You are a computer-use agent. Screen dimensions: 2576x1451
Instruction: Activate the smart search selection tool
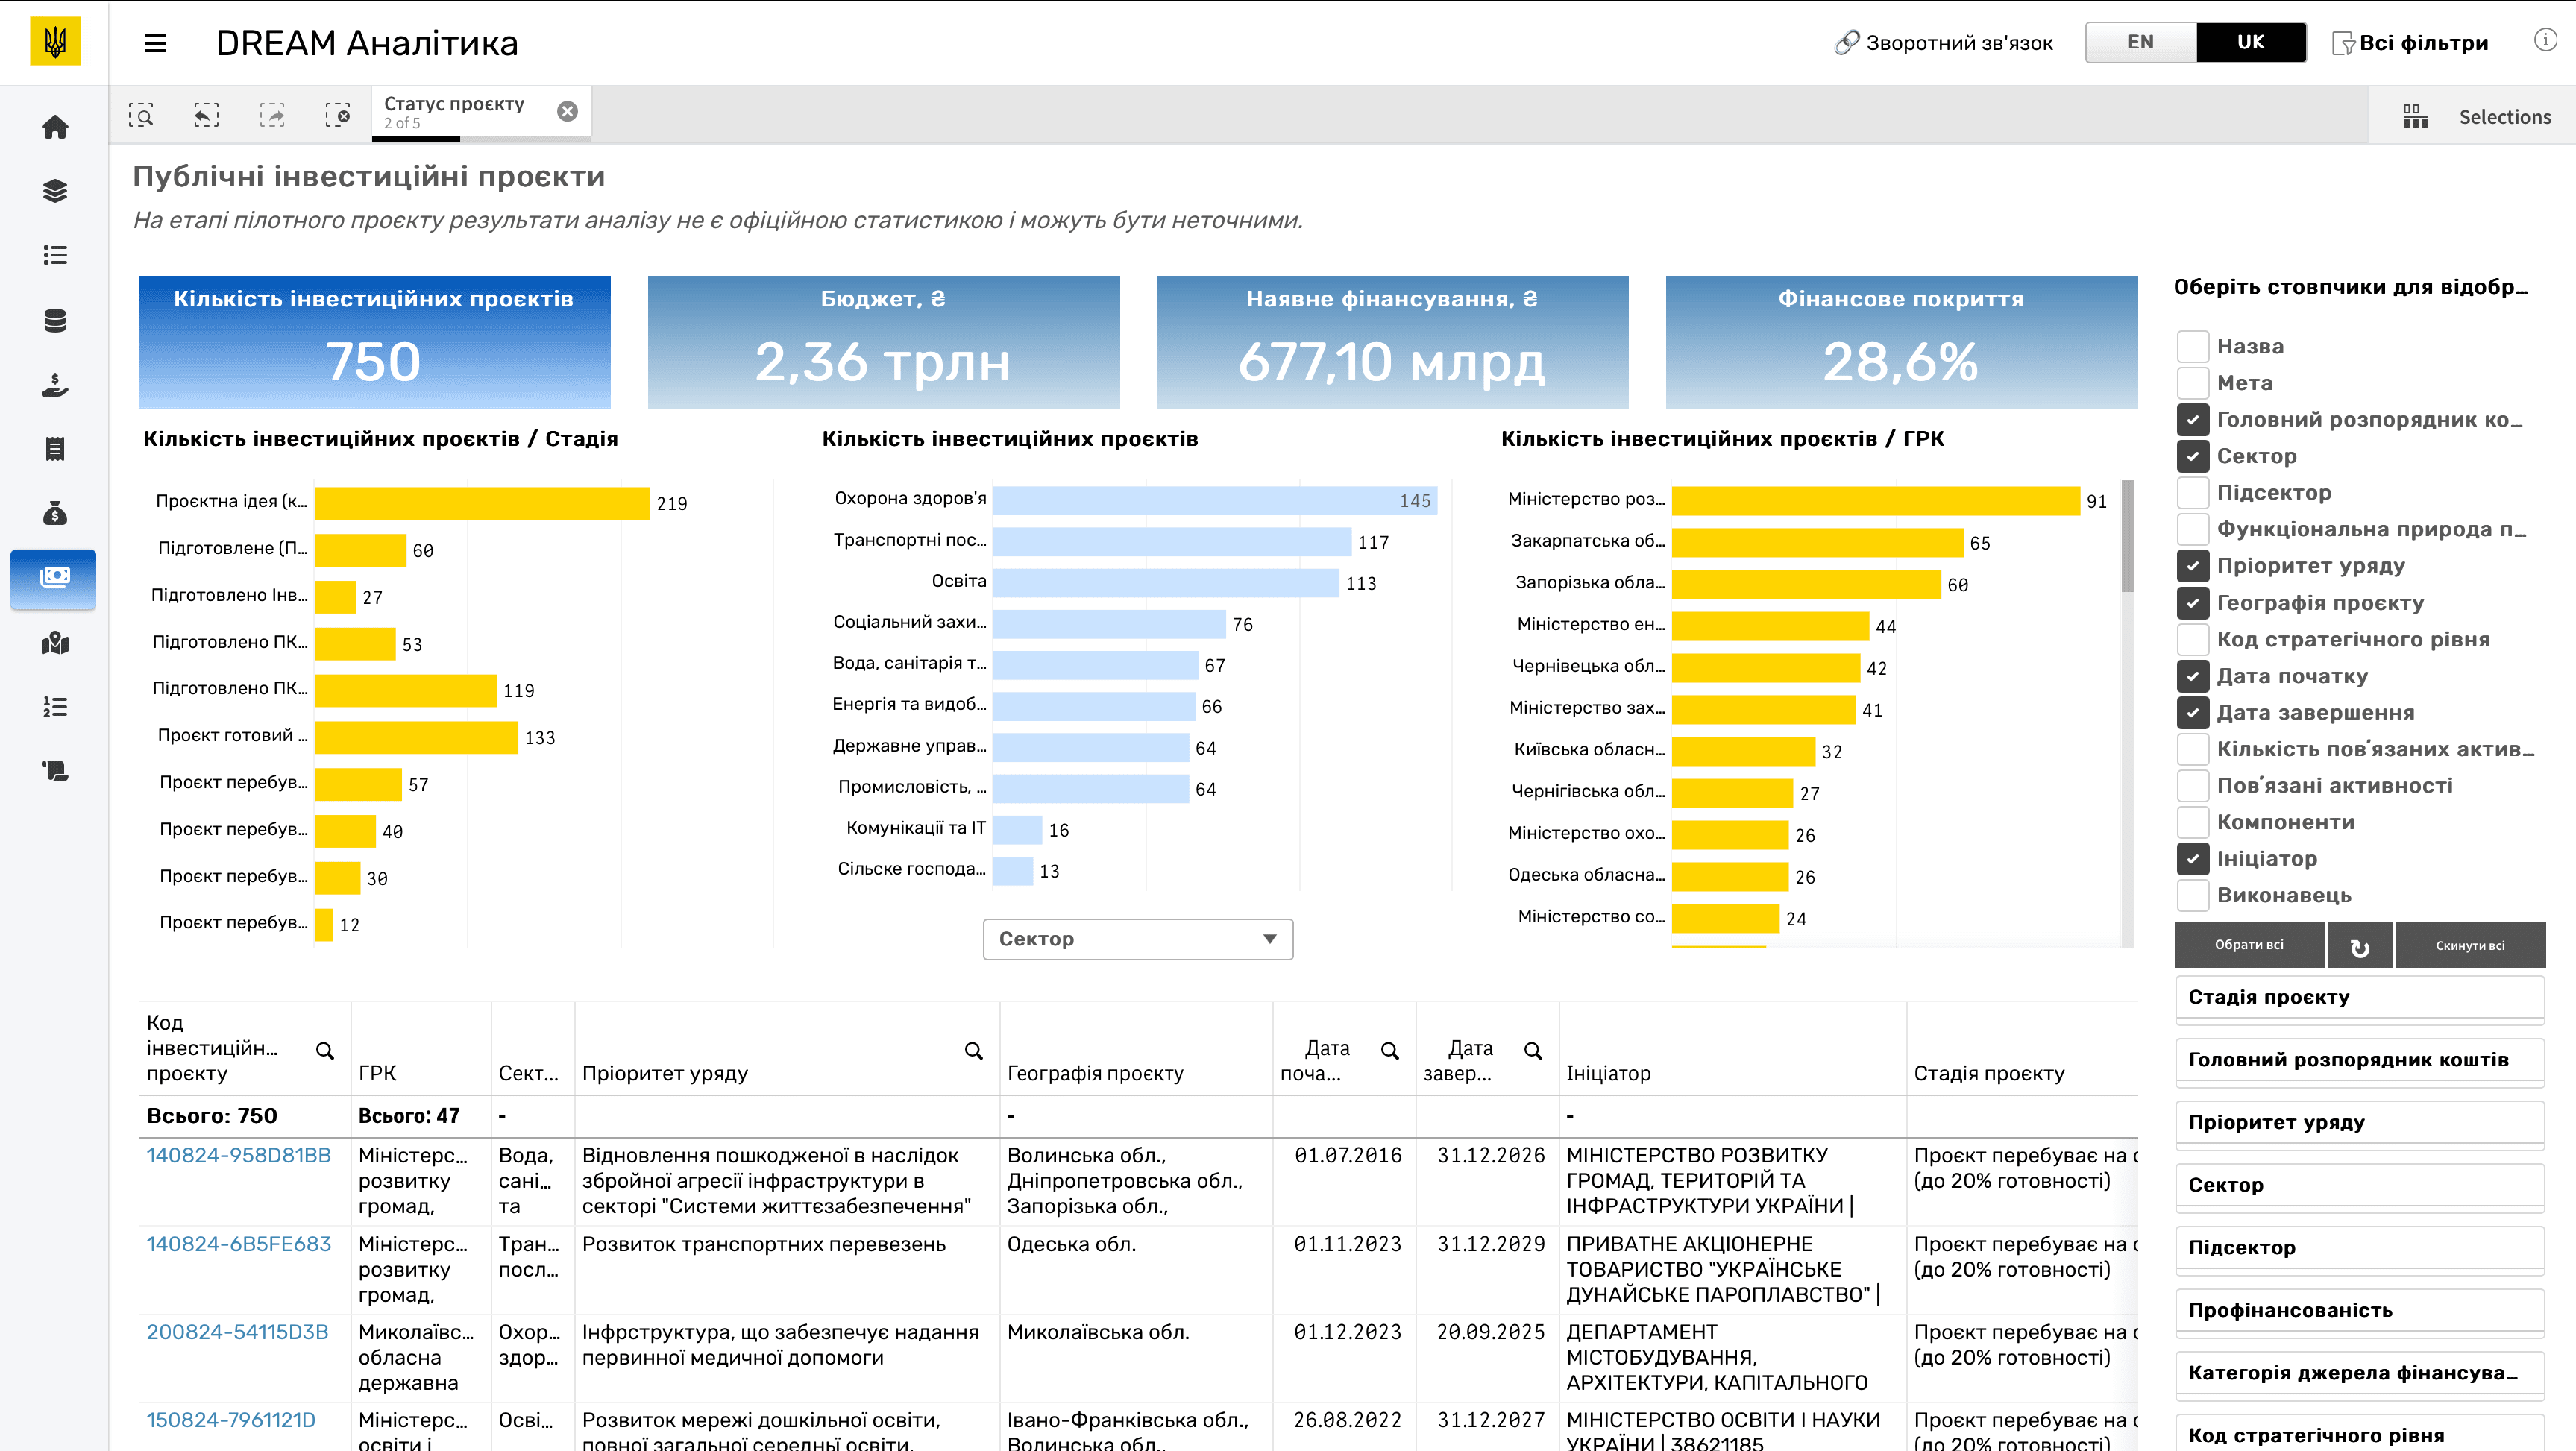point(141,115)
